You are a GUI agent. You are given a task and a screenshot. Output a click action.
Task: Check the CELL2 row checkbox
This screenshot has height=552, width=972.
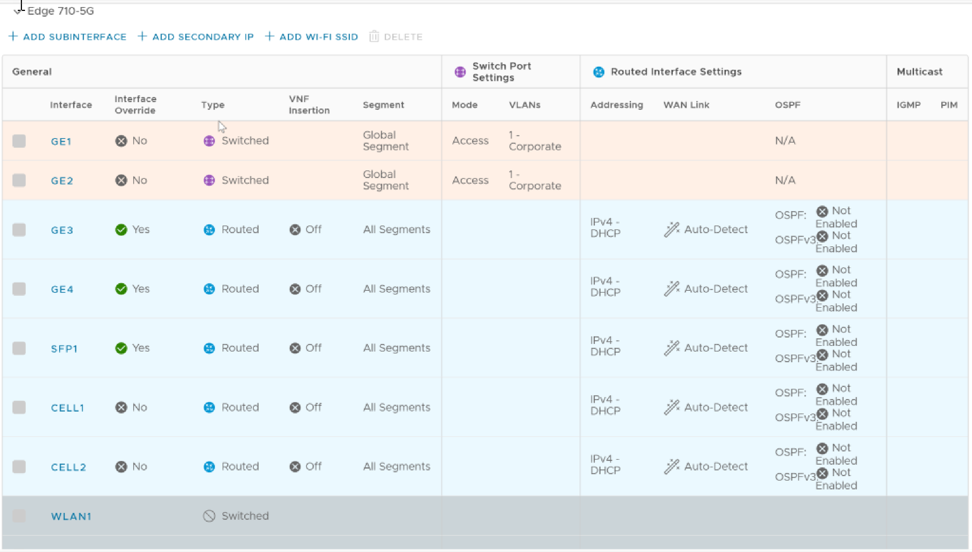pyautogui.click(x=19, y=467)
